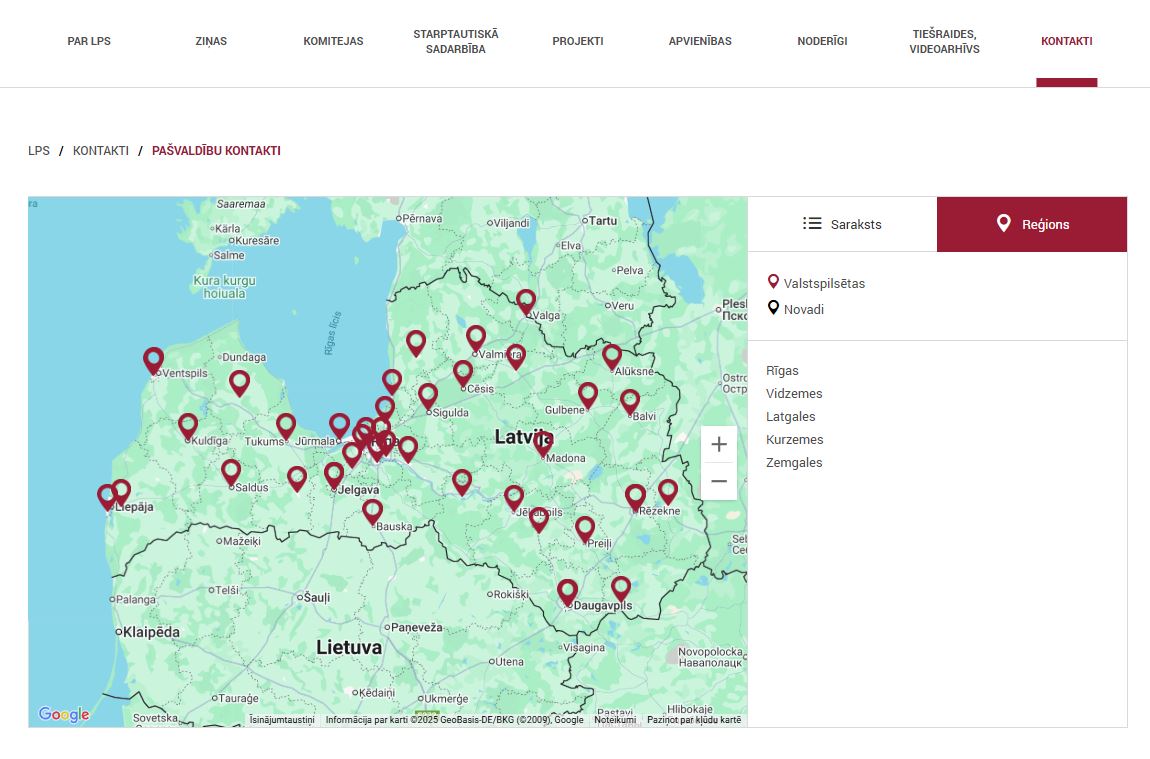Open the Google logo on map
The image size is (1150, 759).
64,714
